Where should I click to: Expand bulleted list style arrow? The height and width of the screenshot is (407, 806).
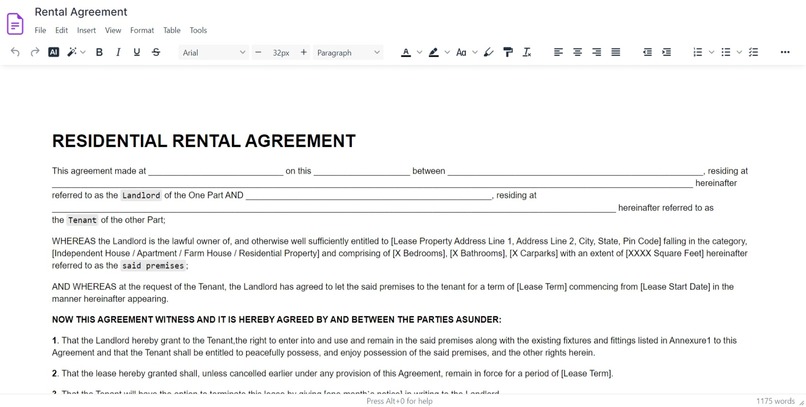pyautogui.click(x=739, y=52)
